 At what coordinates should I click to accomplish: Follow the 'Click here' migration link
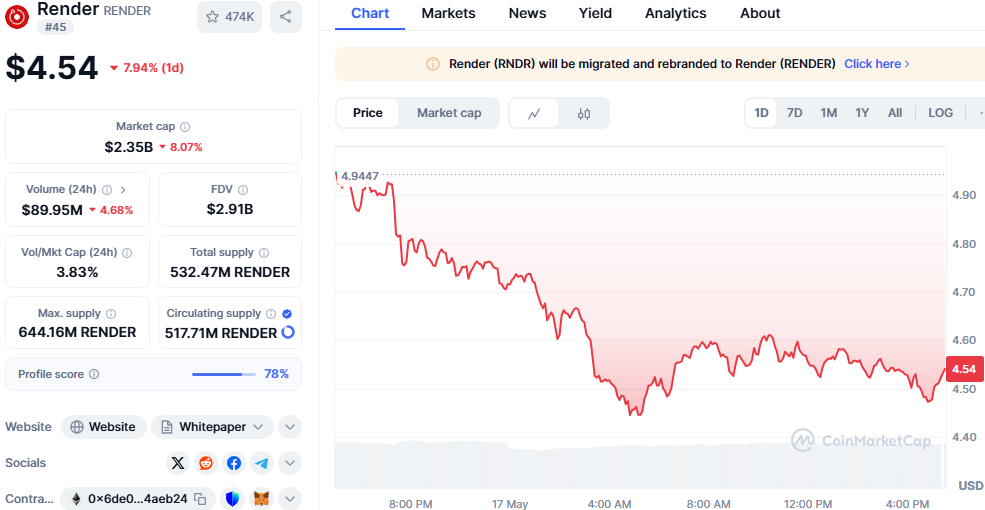click(x=877, y=64)
